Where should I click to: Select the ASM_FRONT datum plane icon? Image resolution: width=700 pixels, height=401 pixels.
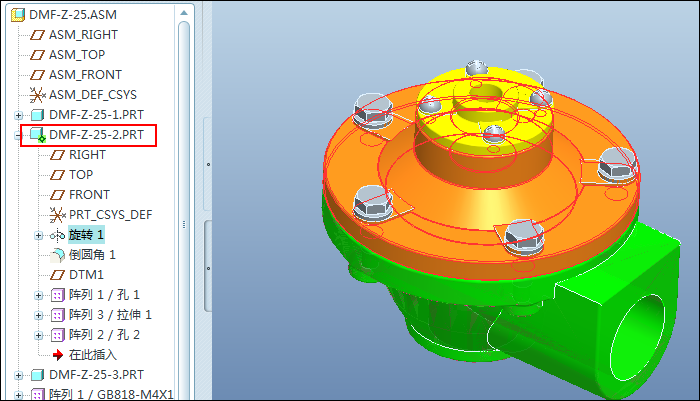pyautogui.click(x=37, y=75)
